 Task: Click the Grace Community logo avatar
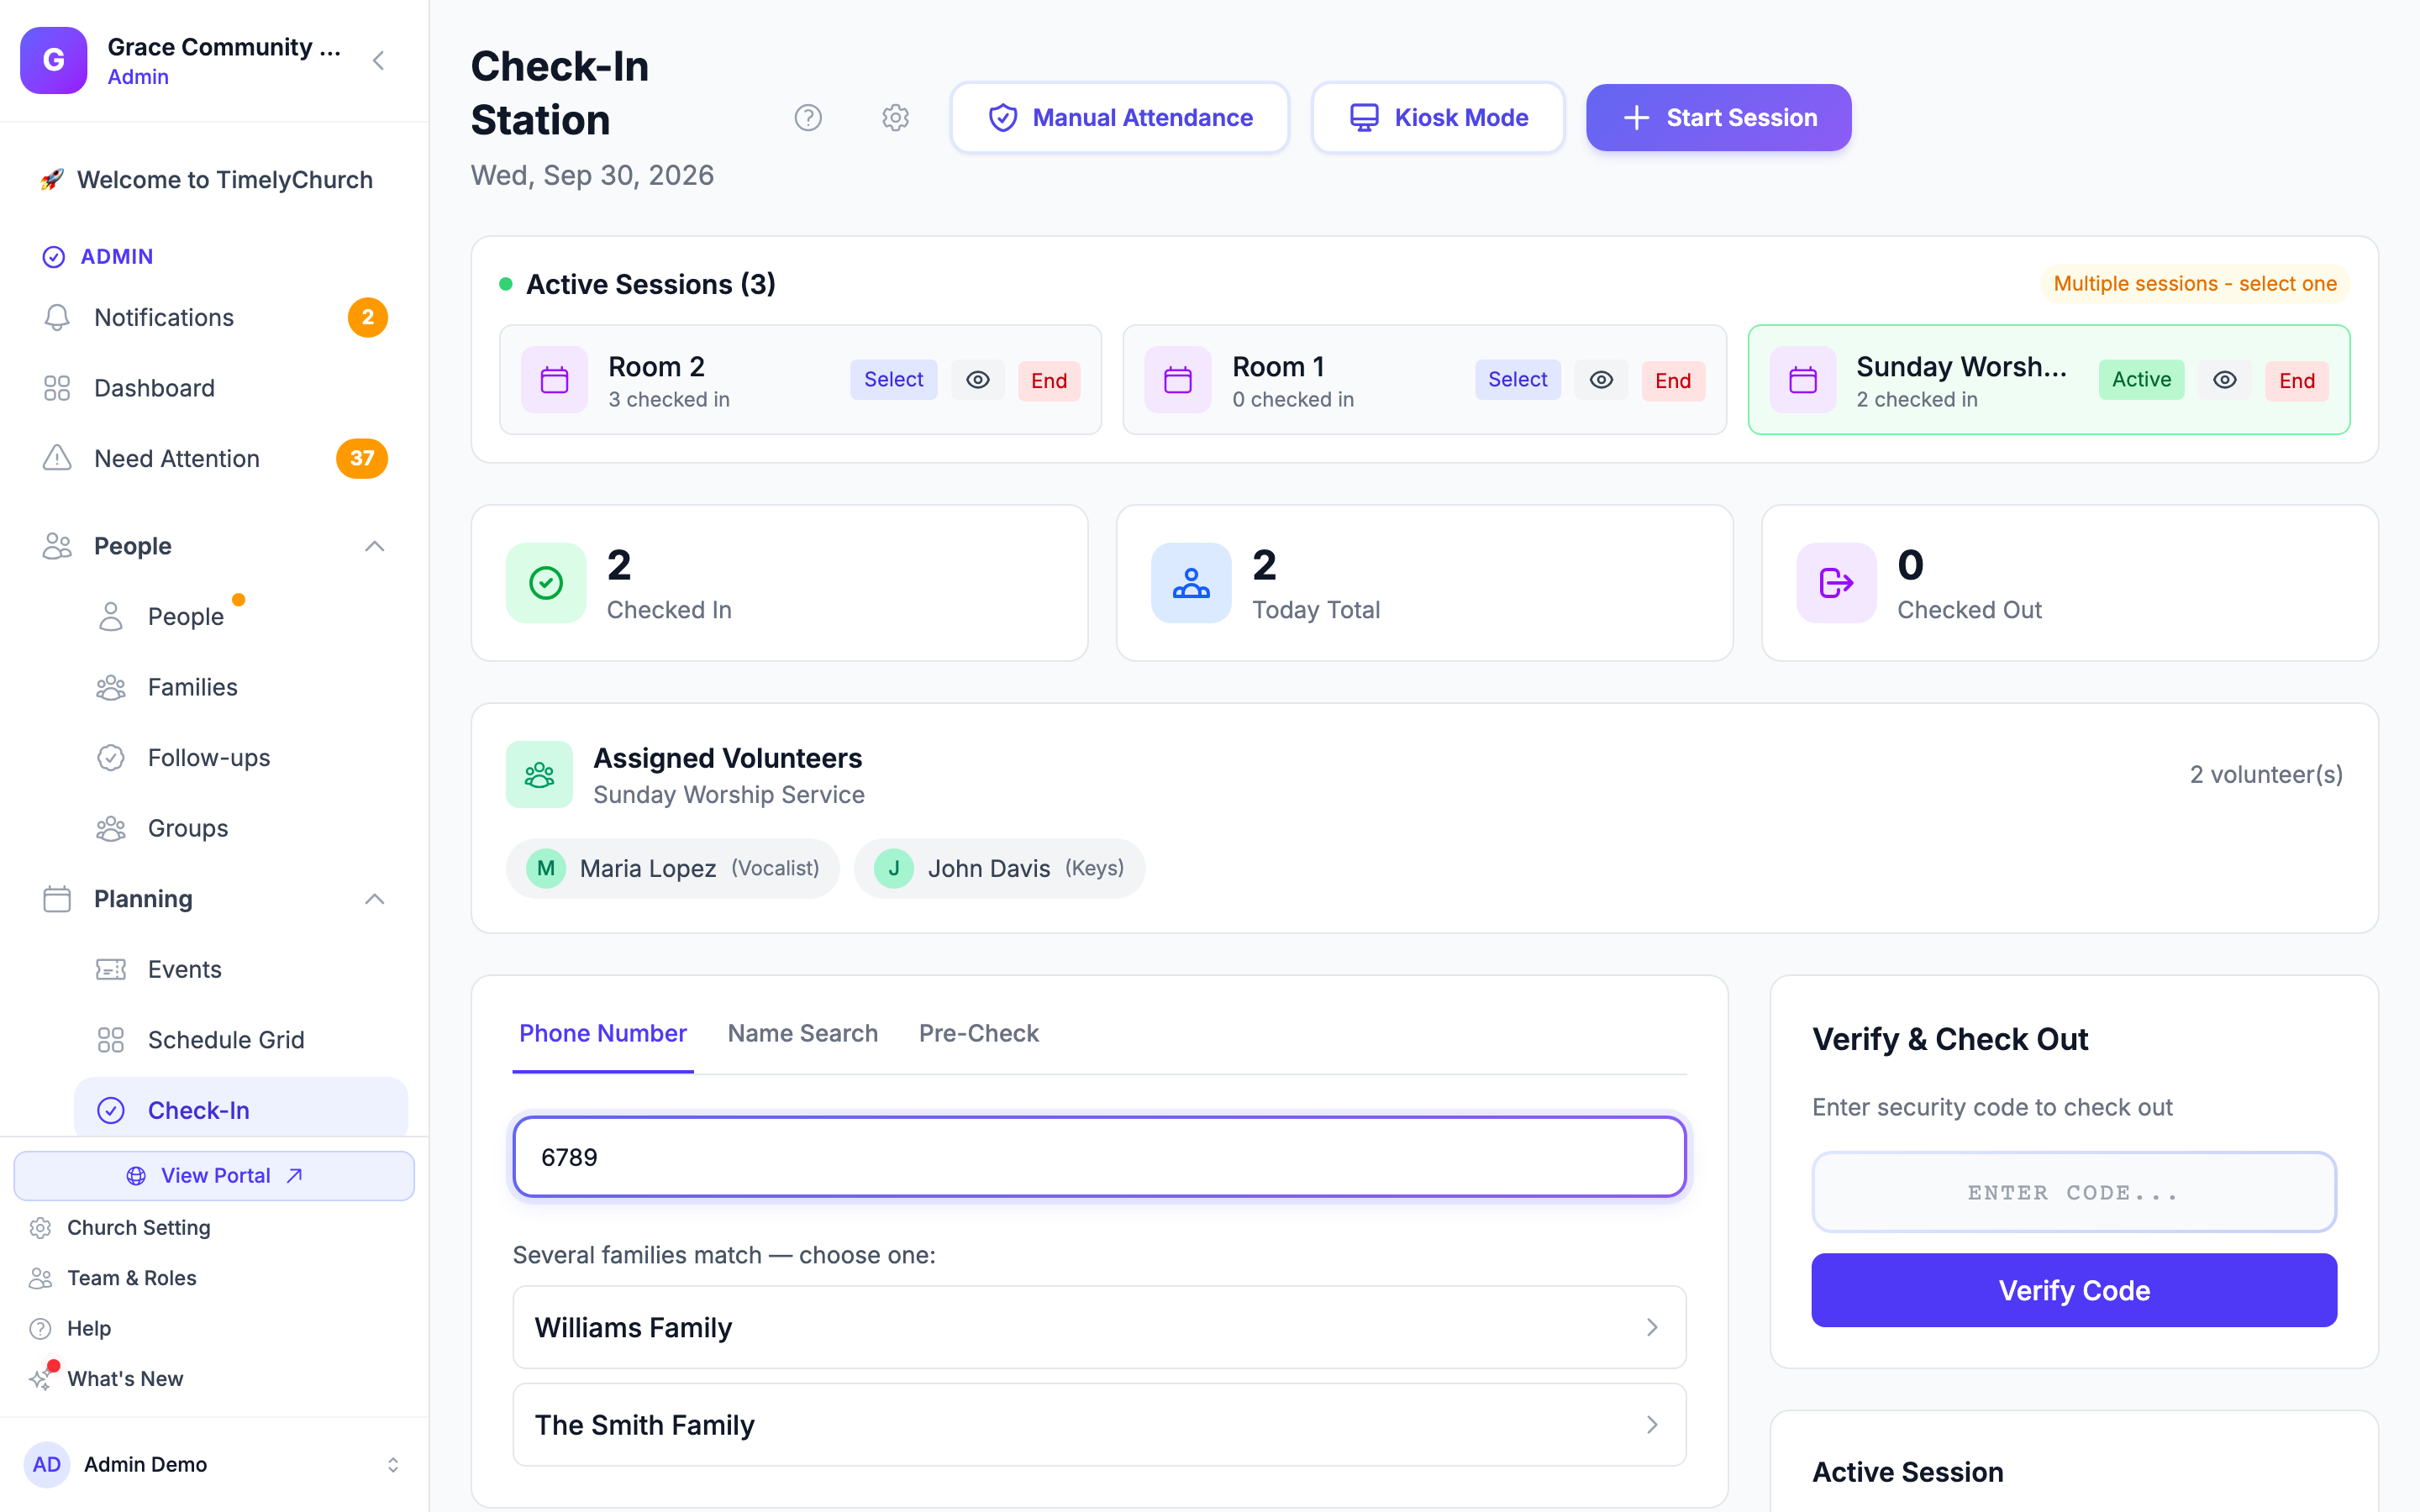[54, 60]
